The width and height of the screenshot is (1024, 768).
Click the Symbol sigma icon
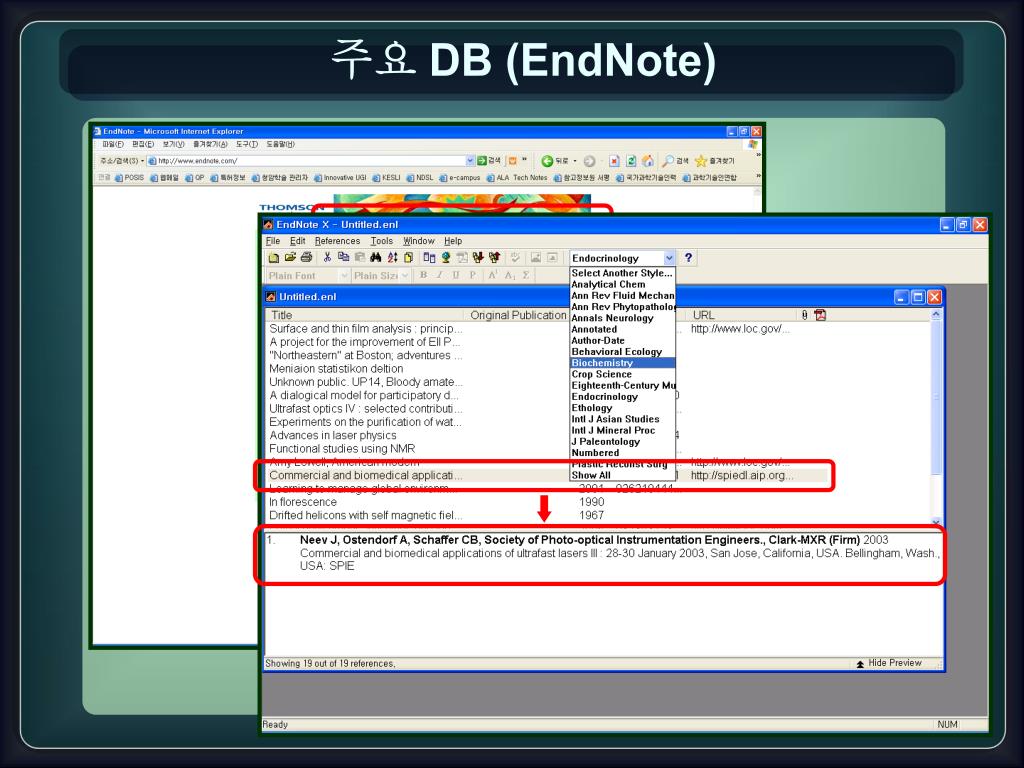coord(526,275)
